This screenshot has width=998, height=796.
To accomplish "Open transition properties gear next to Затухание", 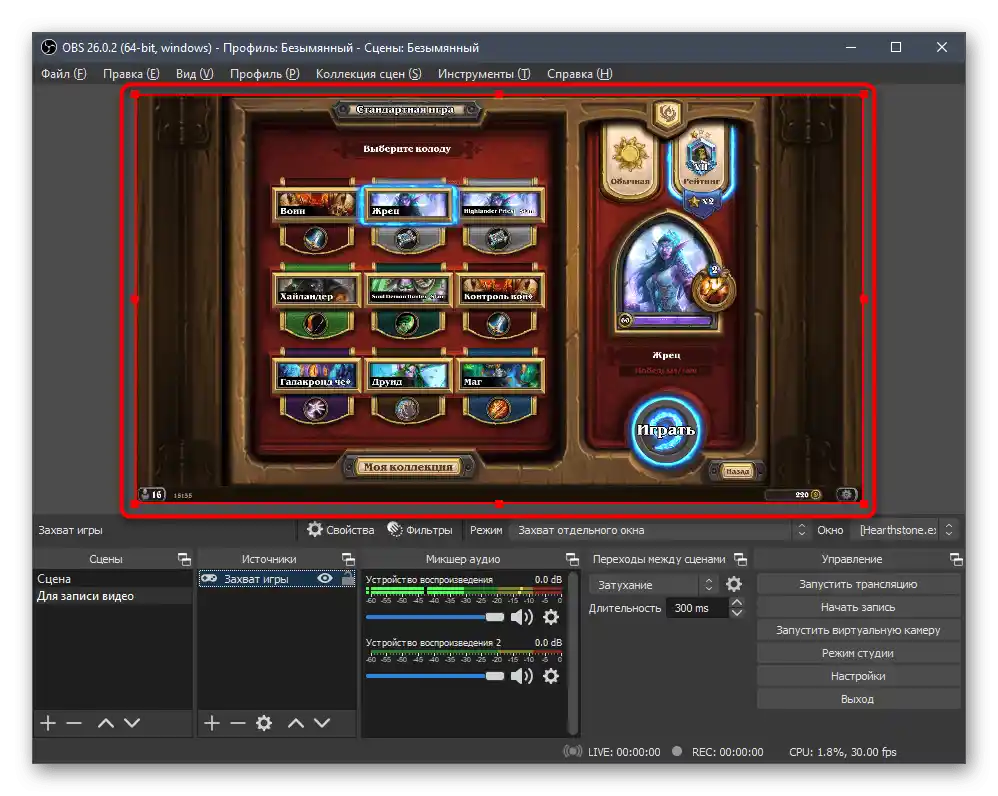I will [x=734, y=584].
